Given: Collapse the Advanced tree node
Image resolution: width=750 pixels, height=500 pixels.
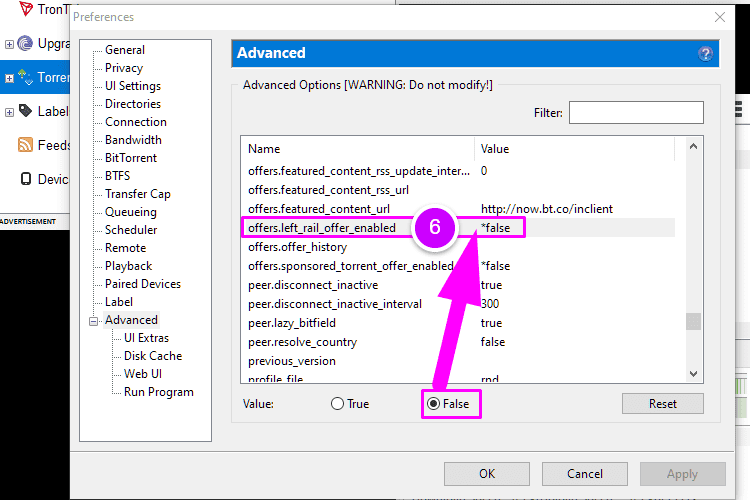Looking at the screenshot, I should pos(94,321).
